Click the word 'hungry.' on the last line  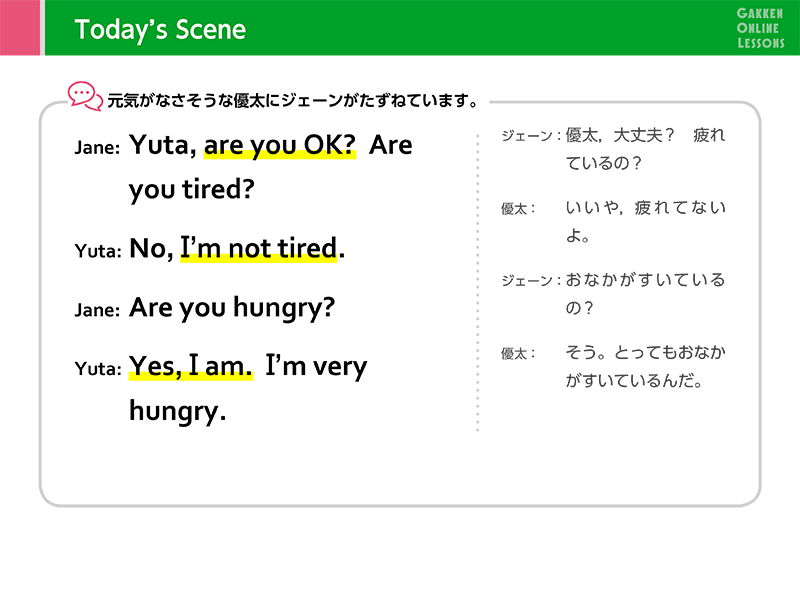coord(177,411)
